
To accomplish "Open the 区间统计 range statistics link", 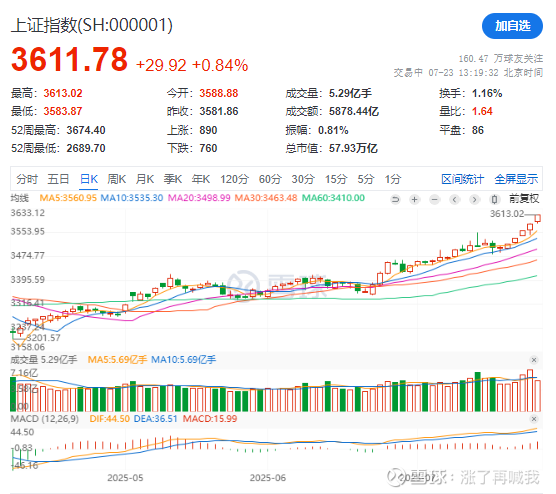I will [462, 179].
